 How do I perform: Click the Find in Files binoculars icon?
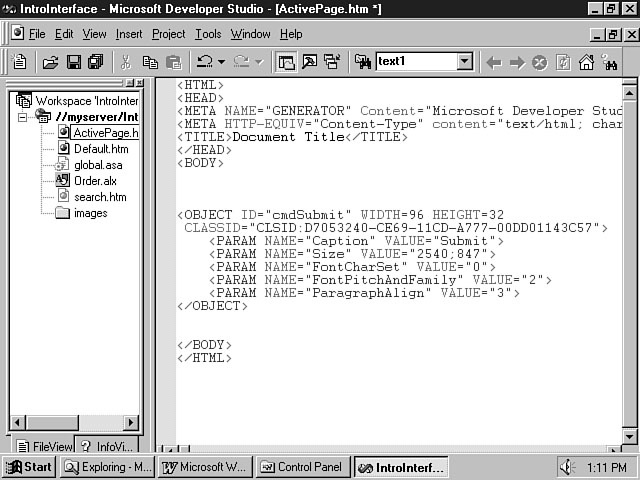click(x=361, y=62)
